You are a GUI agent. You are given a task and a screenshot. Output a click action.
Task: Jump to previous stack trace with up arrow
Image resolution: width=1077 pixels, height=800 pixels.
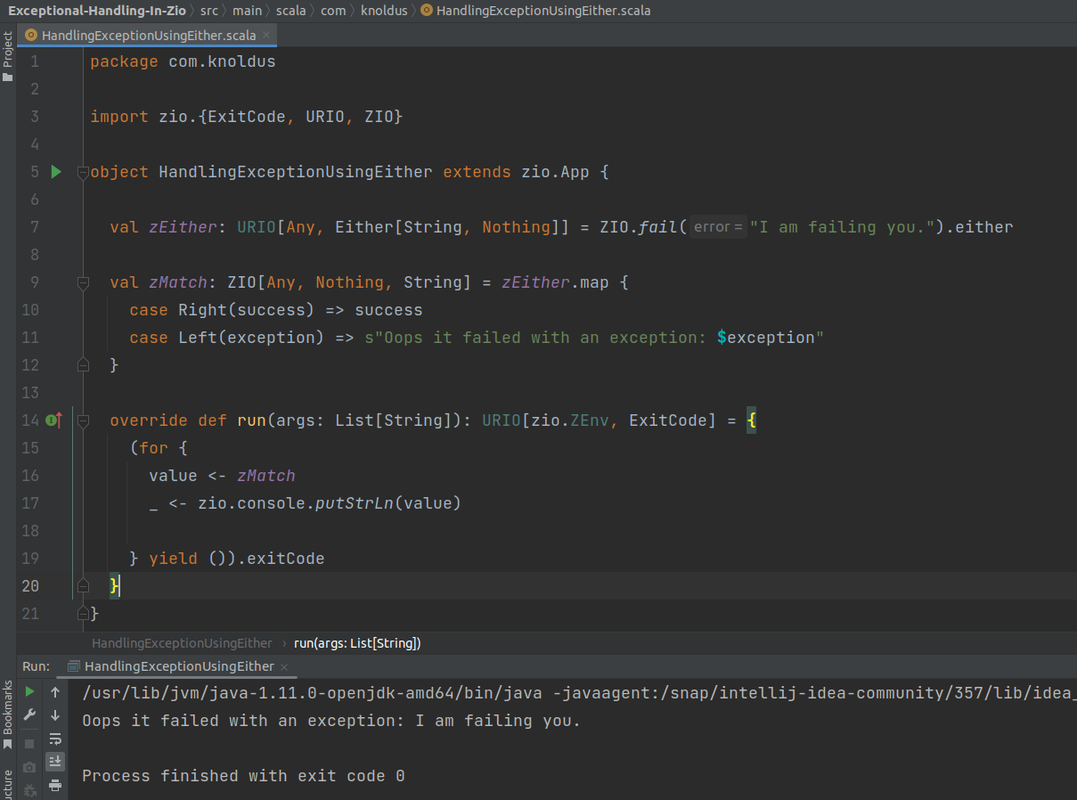click(x=56, y=692)
